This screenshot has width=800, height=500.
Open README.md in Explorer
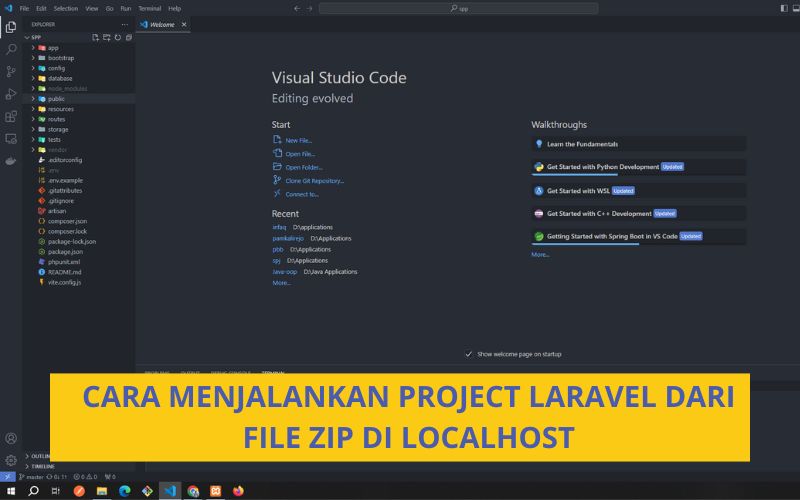(x=79, y=272)
